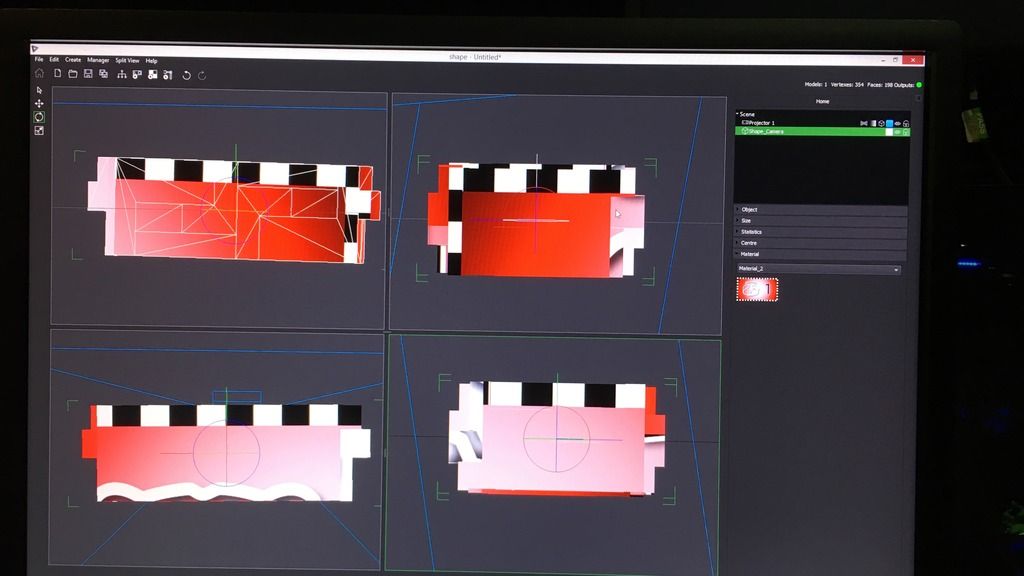Open the Split View menu
Viewport: 1024px width, 576px height.
[x=127, y=61]
